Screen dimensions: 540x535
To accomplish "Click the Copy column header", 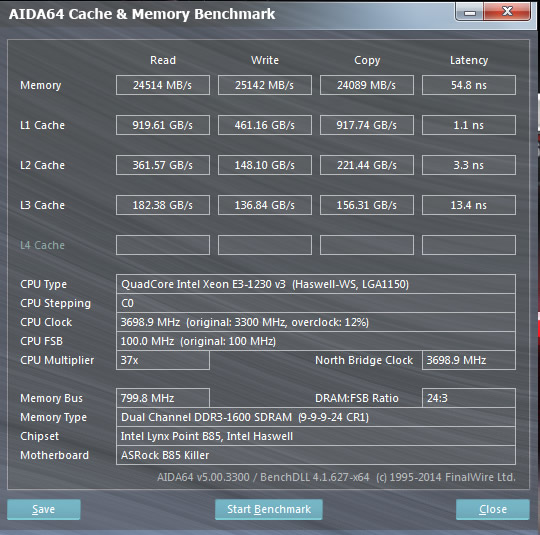I will click(x=367, y=61).
